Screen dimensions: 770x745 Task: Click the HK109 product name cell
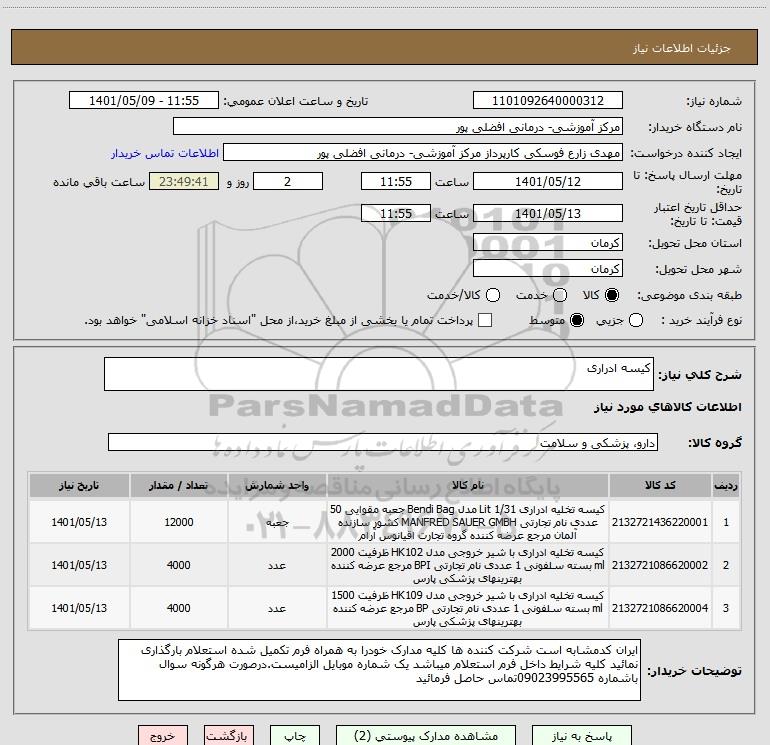coord(468,607)
